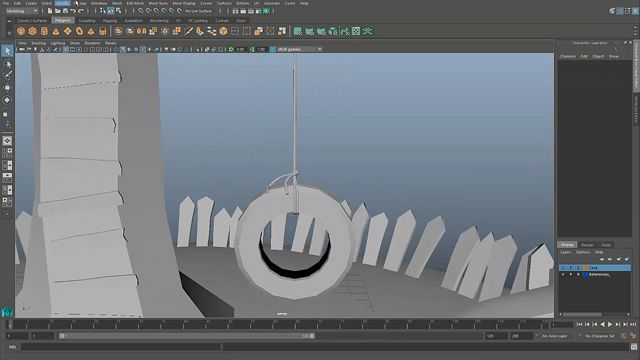Image resolution: width=640 pixels, height=360 pixels.
Task: Toggle the P playback box of Reference layer
Action: point(571,275)
